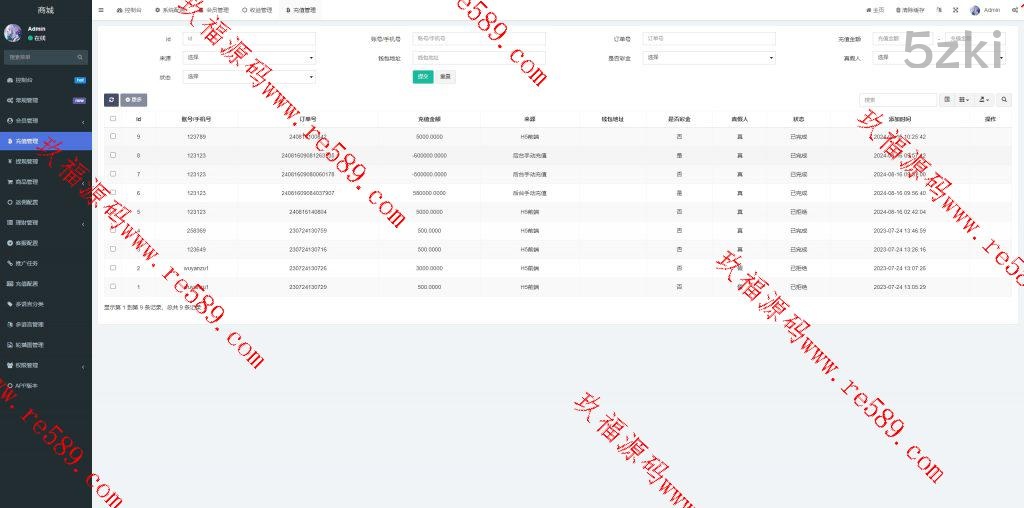Click the magnifier icon in sidebar search box
Viewport: 1024px width, 508px height.
[80, 57]
